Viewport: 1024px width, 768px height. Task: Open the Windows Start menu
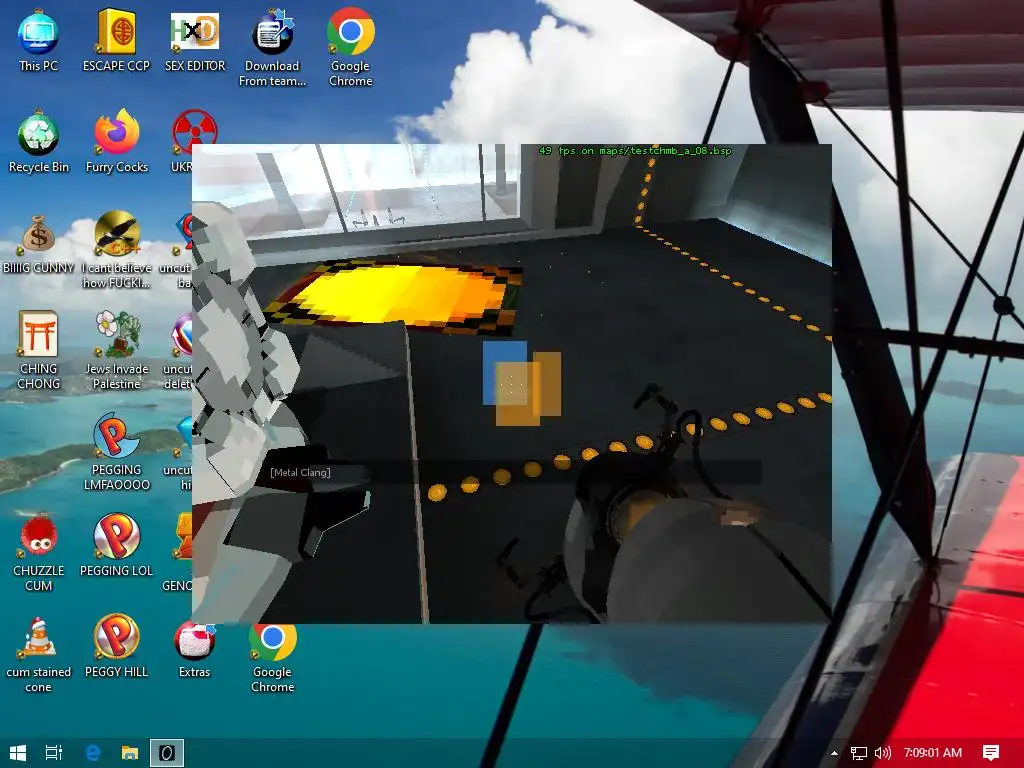click(x=18, y=753)
